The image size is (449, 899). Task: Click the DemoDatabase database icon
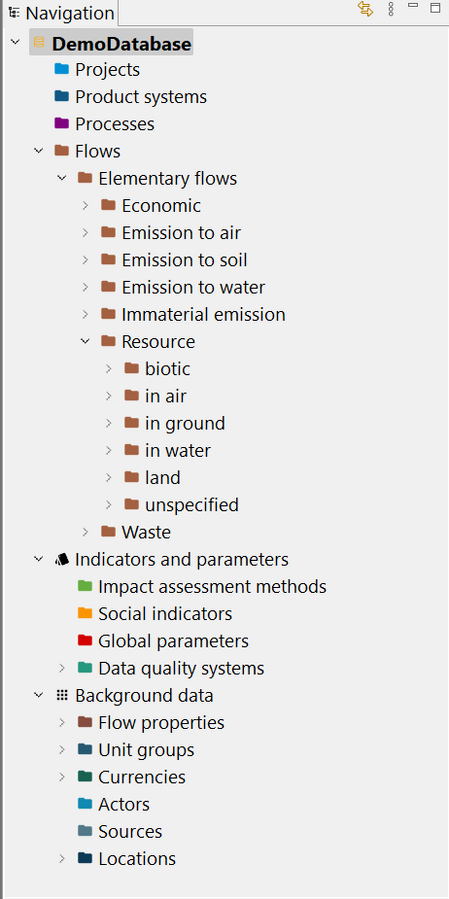click(x=39, y=42)
